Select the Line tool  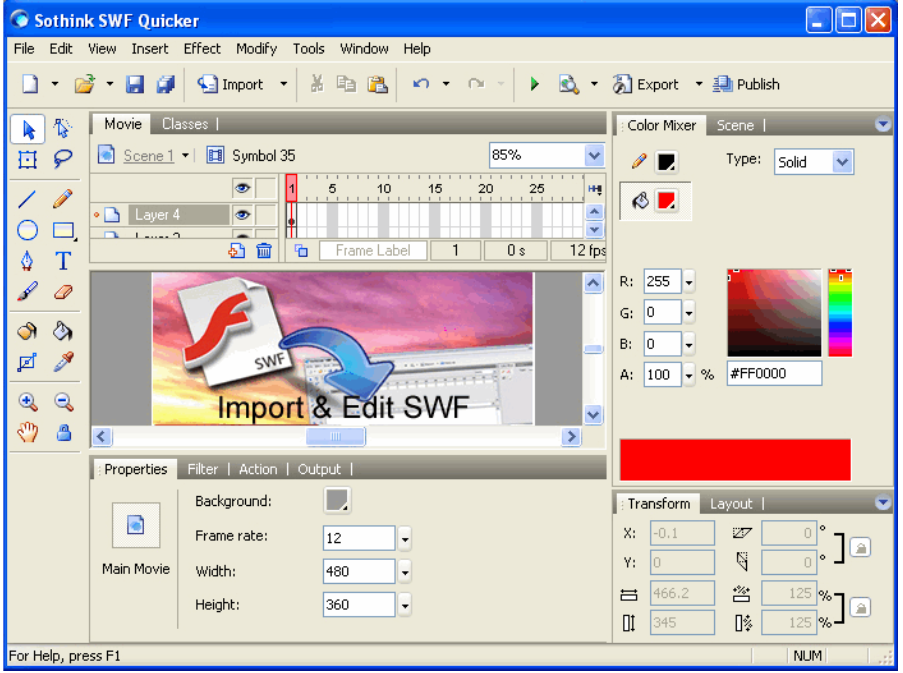28,199
